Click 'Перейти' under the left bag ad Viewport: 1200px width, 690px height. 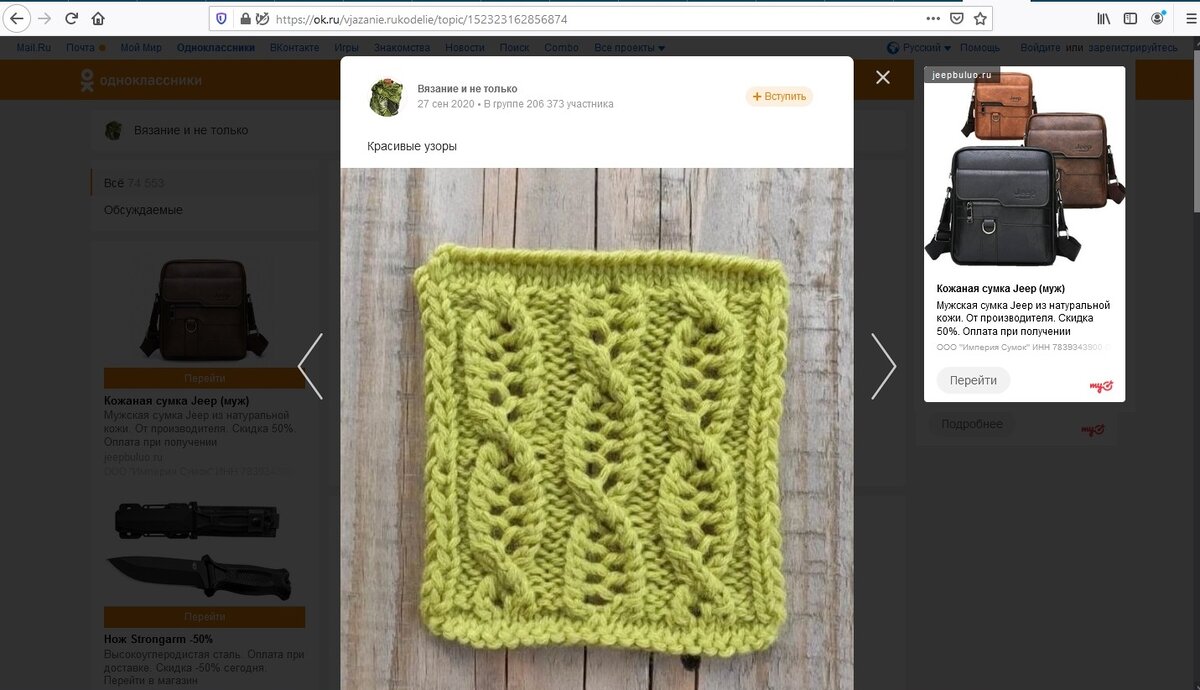(x=204, y=378)
